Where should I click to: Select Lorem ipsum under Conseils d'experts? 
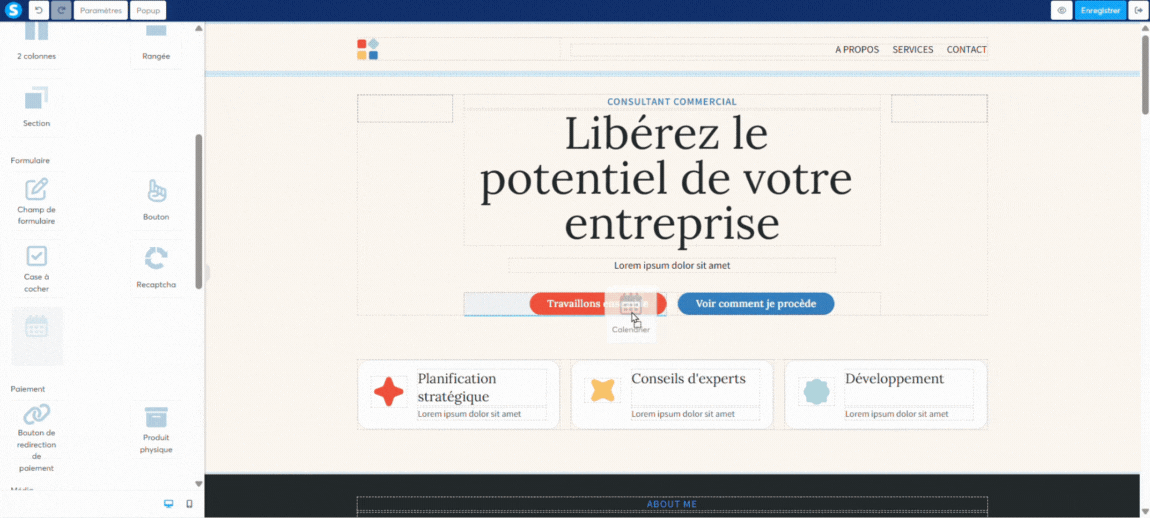(x=683, y=414)
